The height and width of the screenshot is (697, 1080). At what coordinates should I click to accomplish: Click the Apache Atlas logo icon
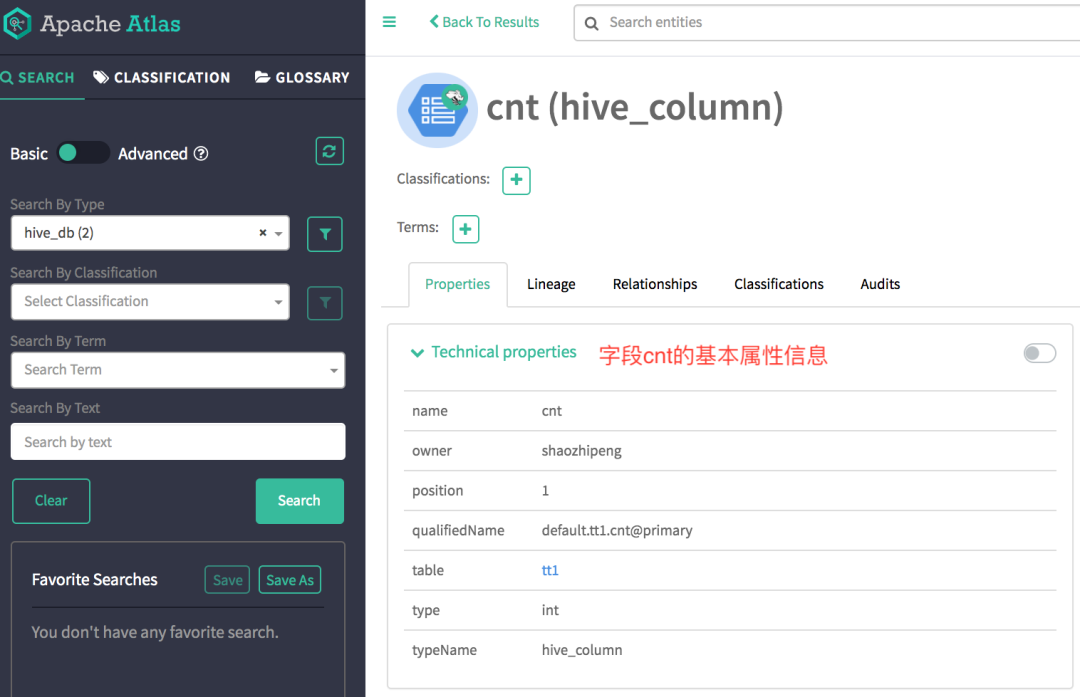point(17,23)
